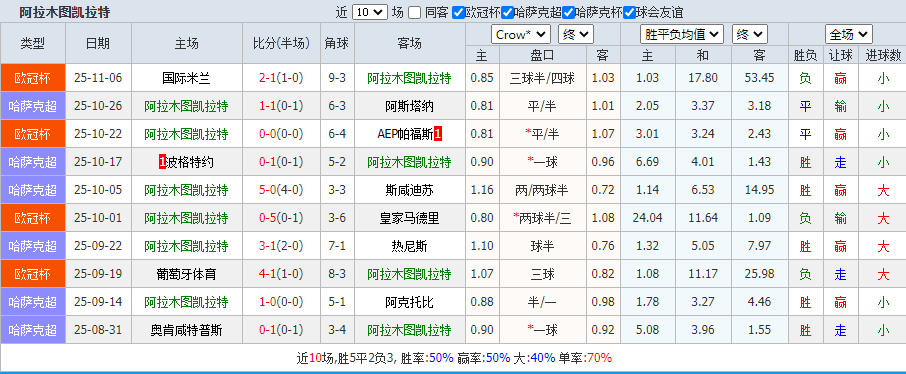
Task: Click date cell 25-10-05
Action: coord(98,190)
